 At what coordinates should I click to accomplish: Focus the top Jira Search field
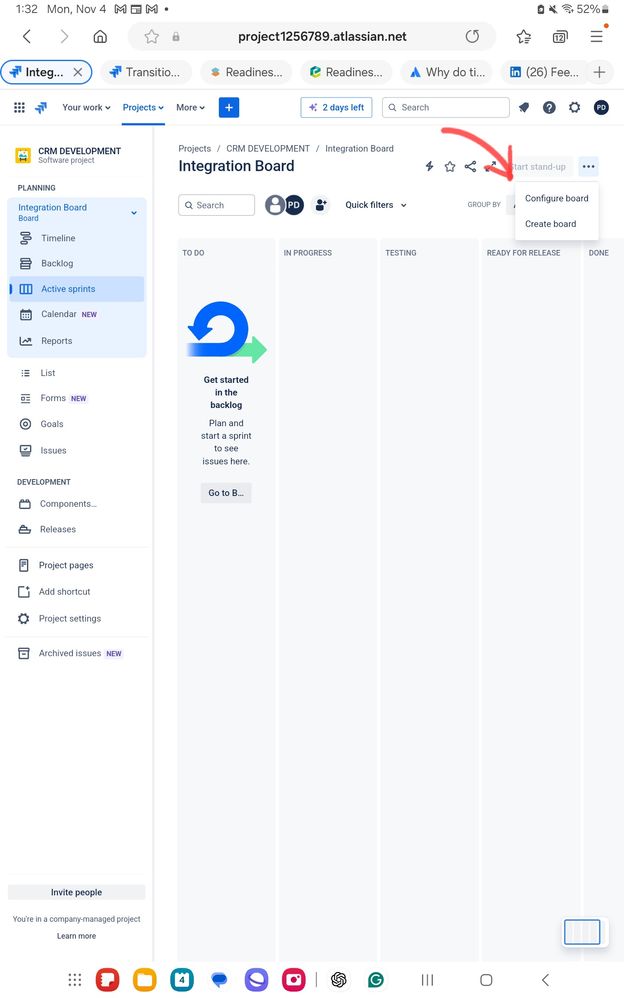click(x=446, y=108)
